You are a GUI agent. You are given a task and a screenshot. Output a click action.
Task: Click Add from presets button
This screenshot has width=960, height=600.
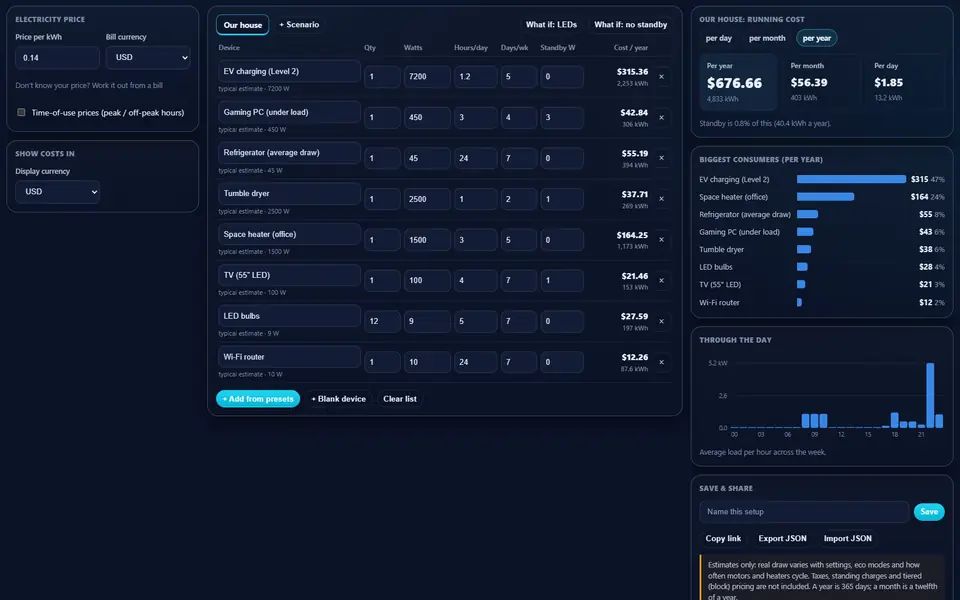pos(258,399)
